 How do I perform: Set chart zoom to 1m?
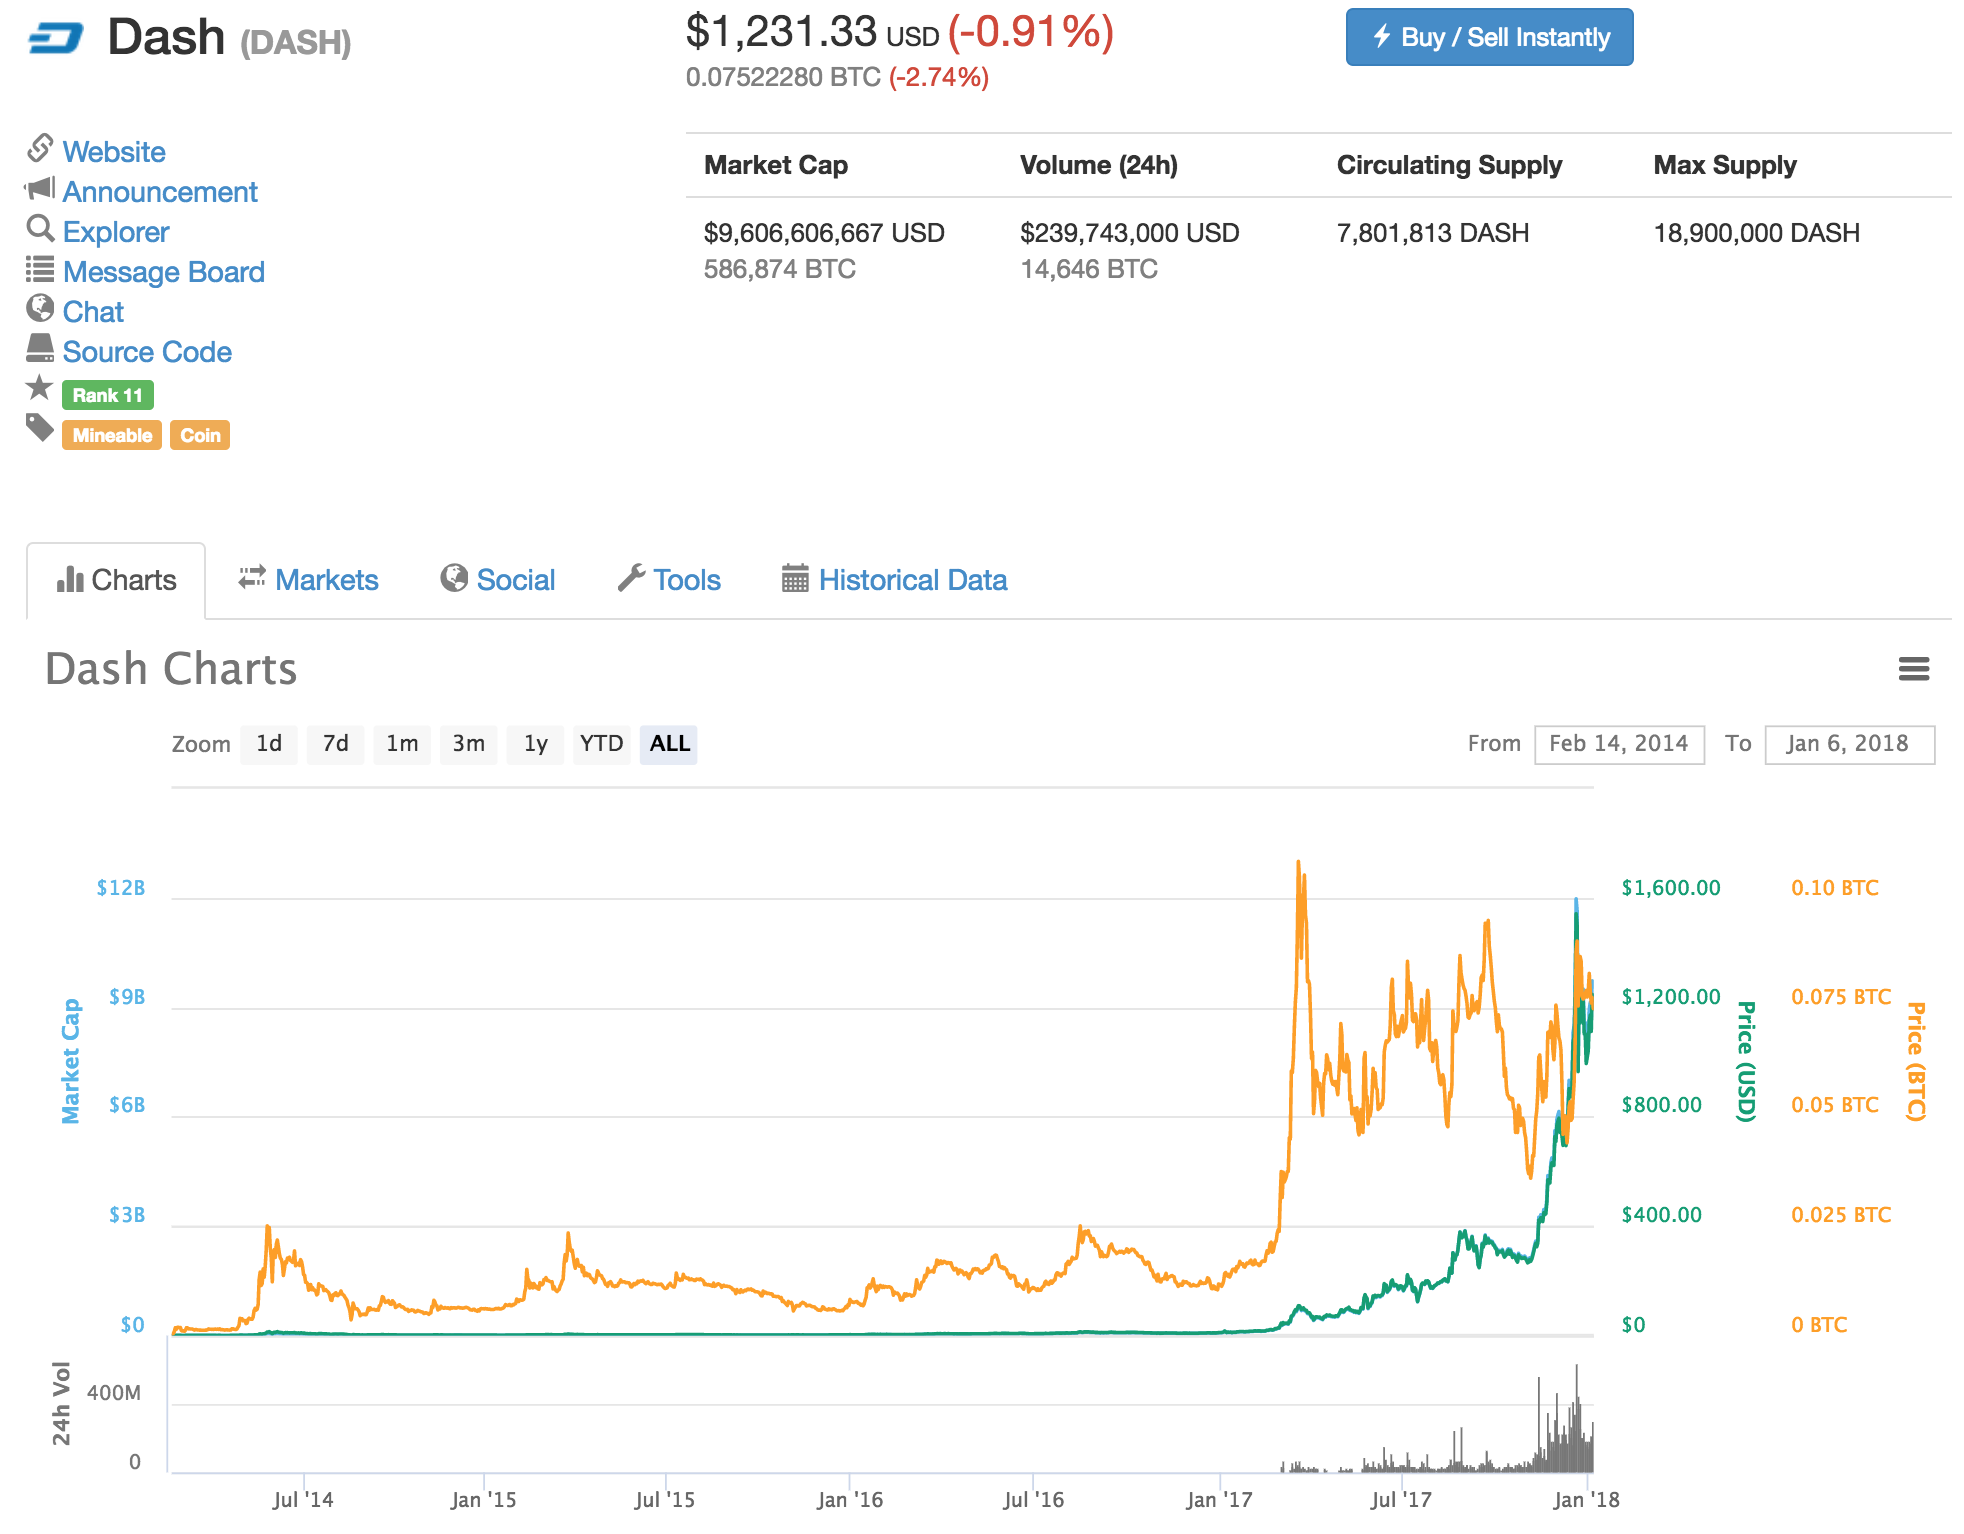coord(402,744)
